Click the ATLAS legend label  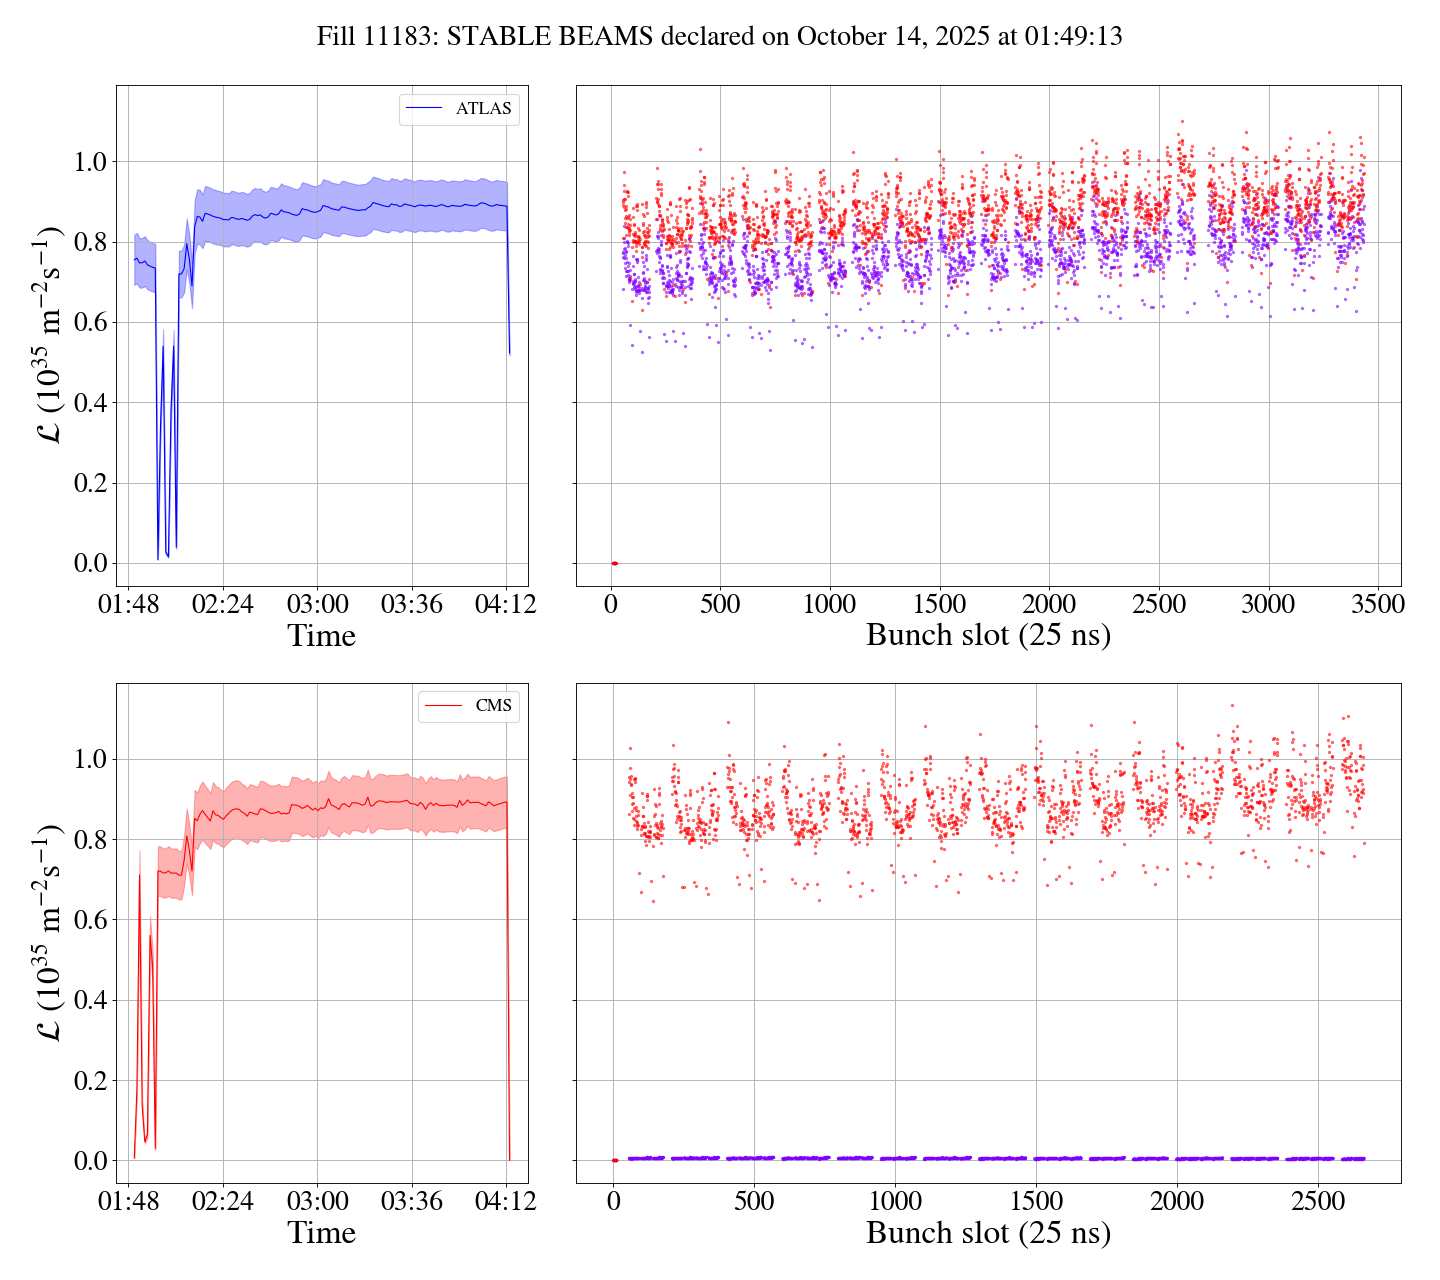point(483,109)
